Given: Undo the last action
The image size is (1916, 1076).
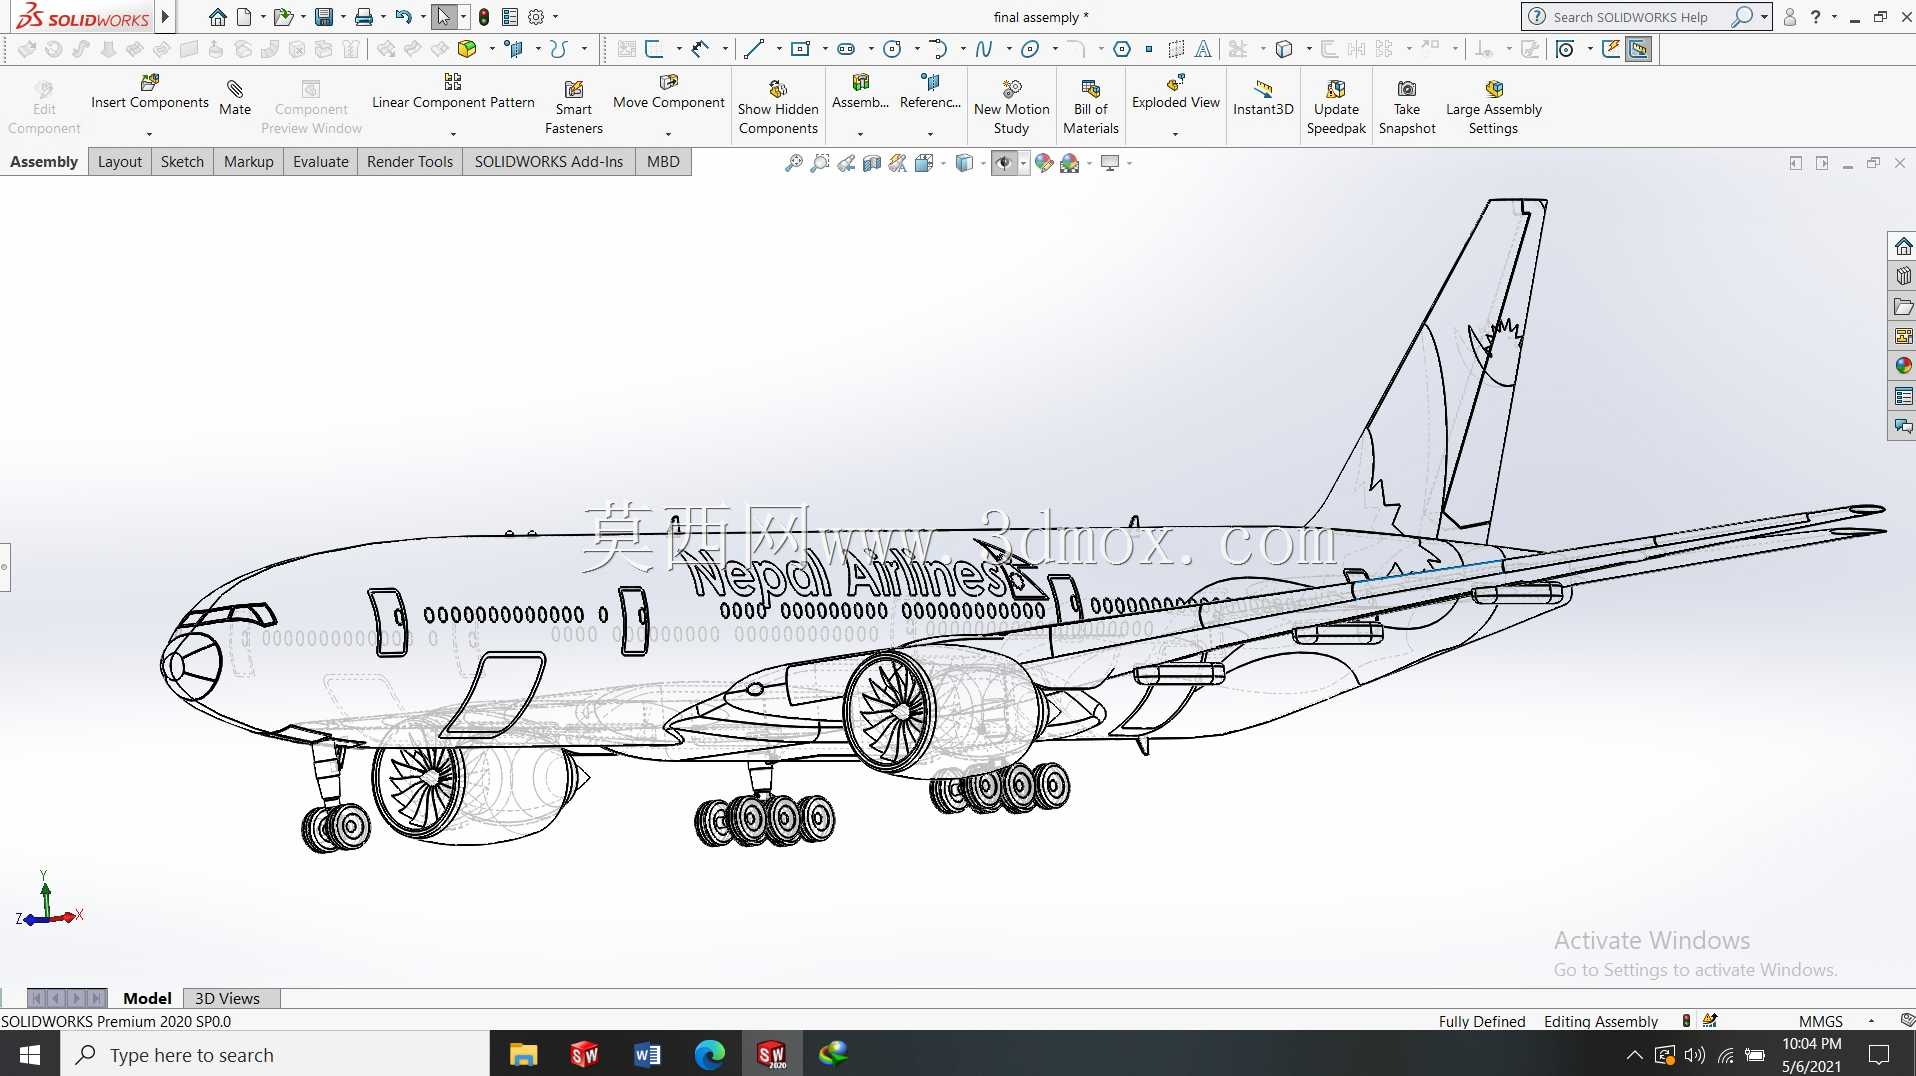Looking at the screenshot, I should tap(403, 17).
